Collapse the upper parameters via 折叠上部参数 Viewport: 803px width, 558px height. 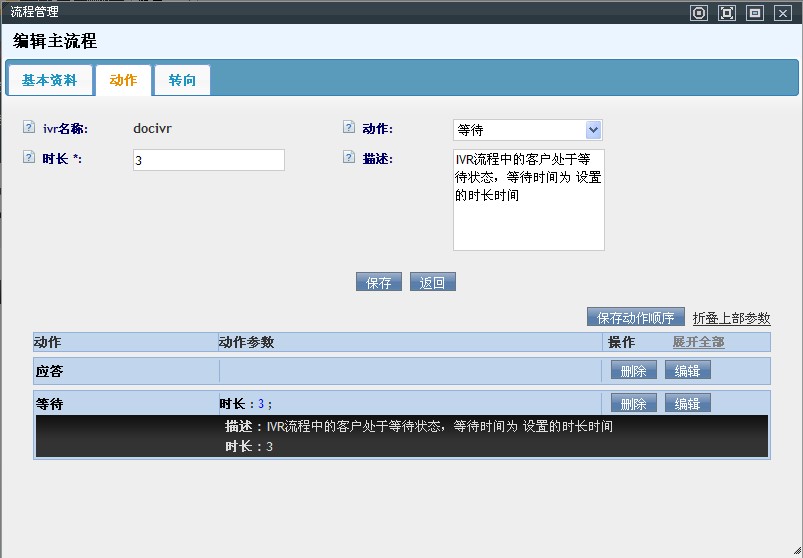coord(731,318)
